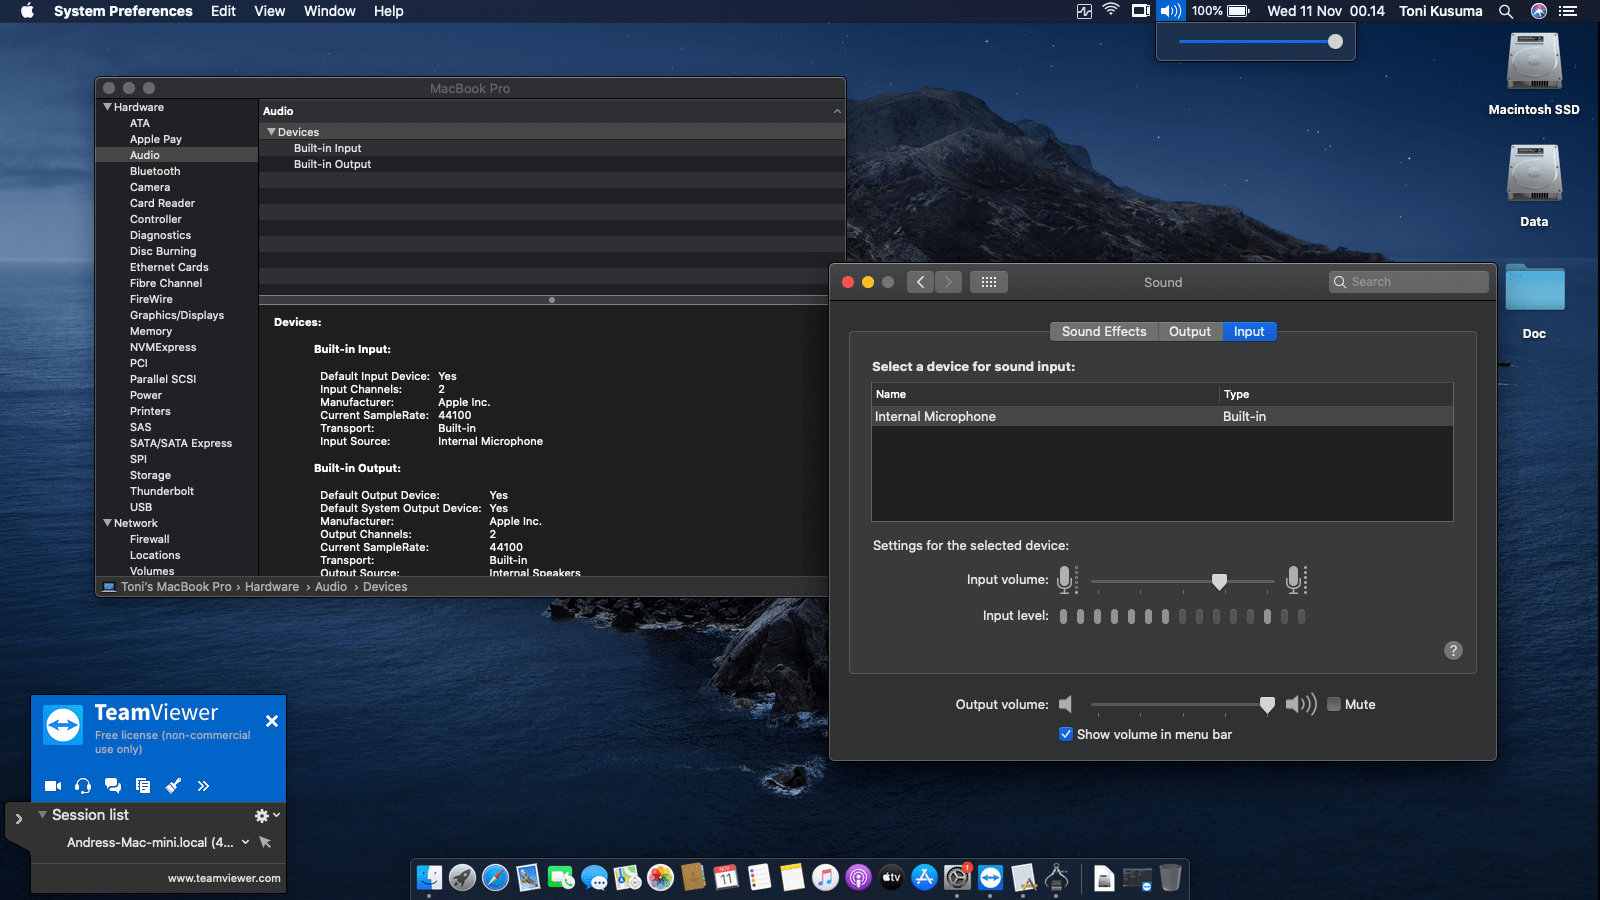Click the remote control cursor icon for Andress-Mac-mini
Screen dimensions: 1600x900
(x=265, y=842)
